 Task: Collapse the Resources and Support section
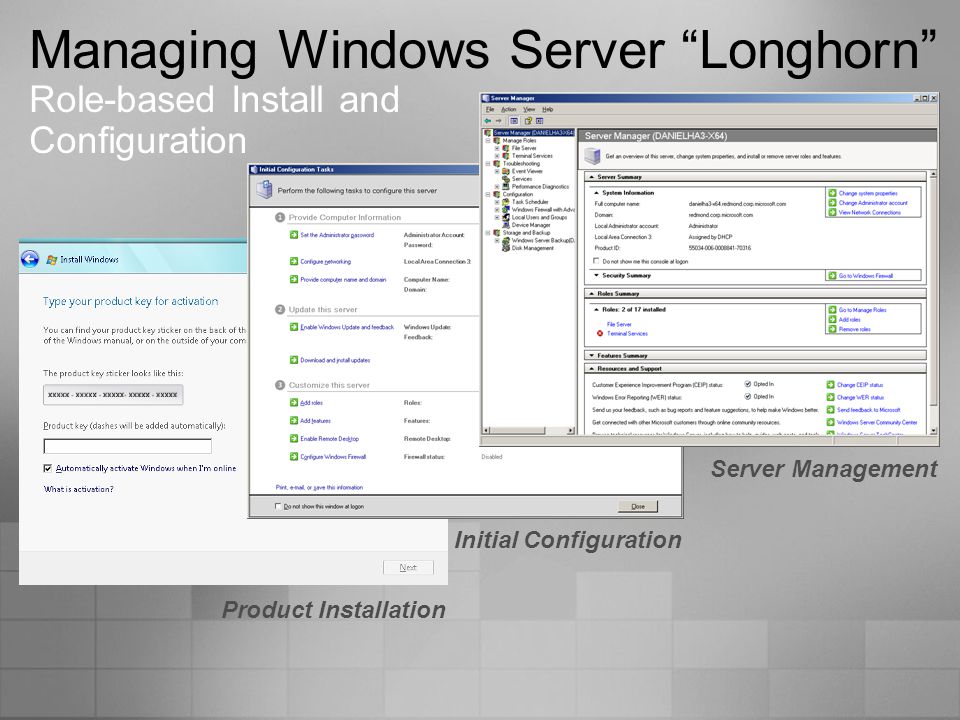coord(591,369)
